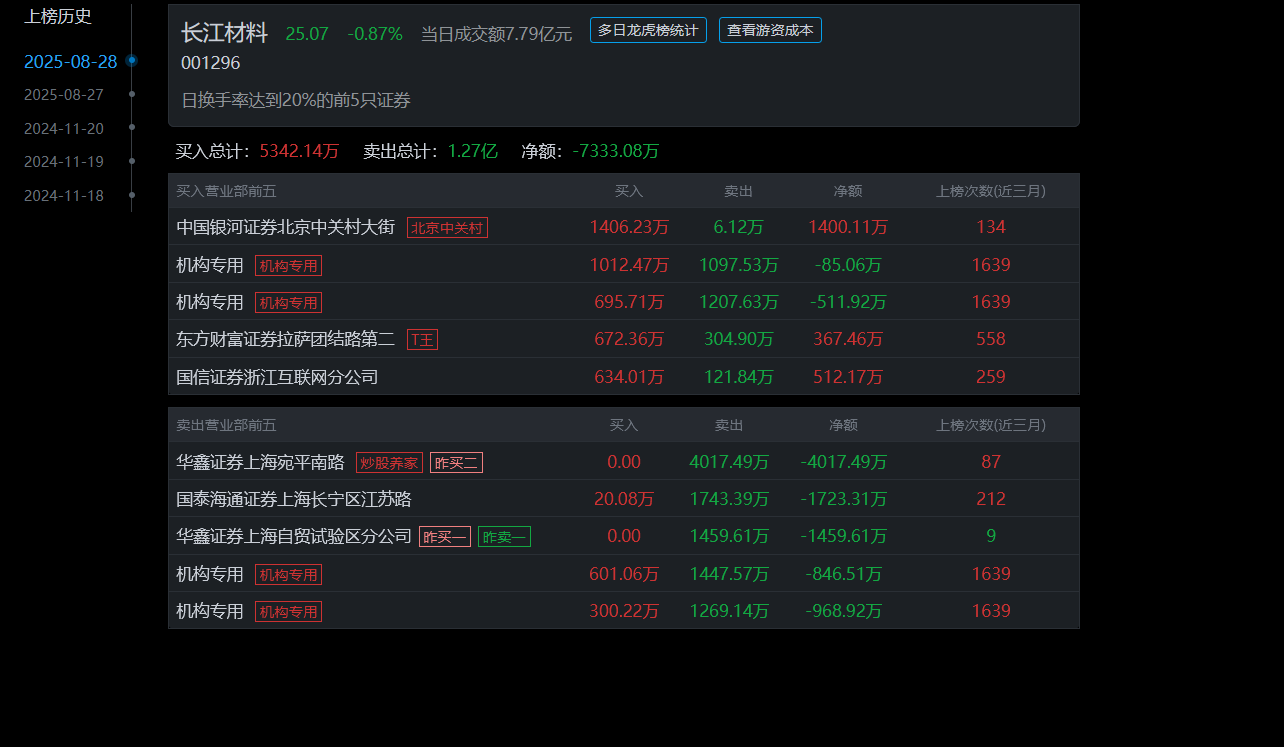Click the net value -4017.49万
Screen dimensions: 1284x747
coord(844,462)
